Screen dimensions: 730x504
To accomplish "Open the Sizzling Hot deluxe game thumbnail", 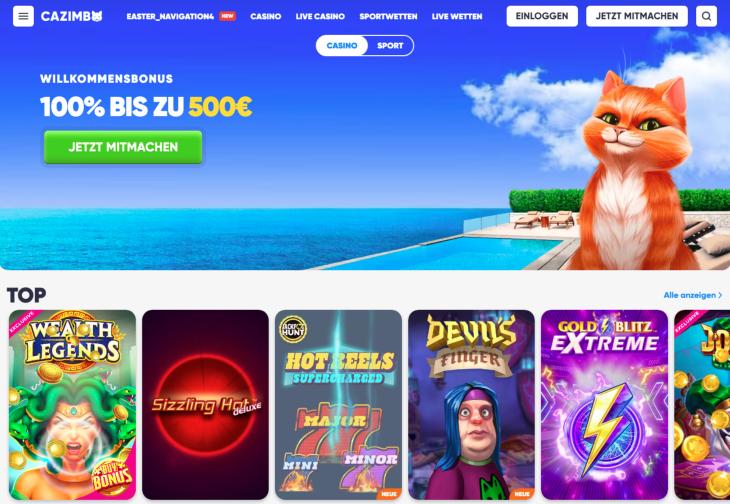I will (x=205, y=404).
